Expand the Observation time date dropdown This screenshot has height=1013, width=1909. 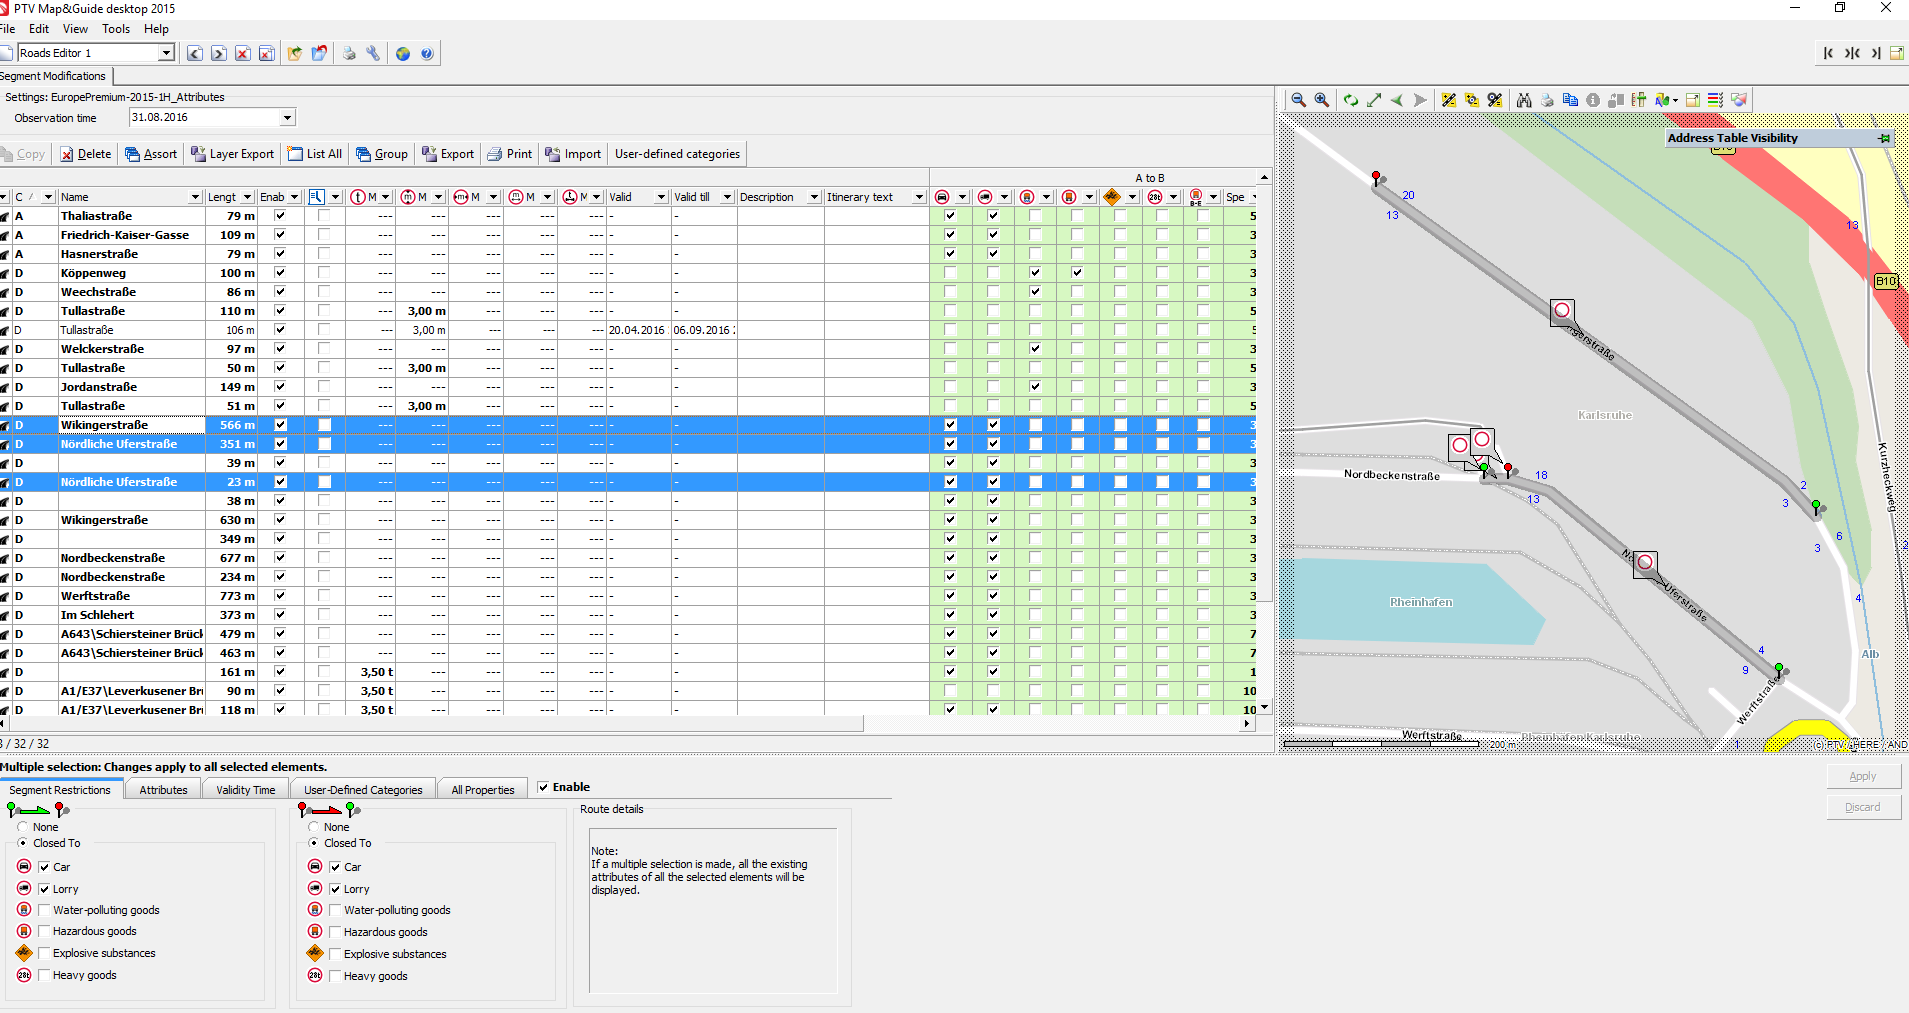(287, 118)
